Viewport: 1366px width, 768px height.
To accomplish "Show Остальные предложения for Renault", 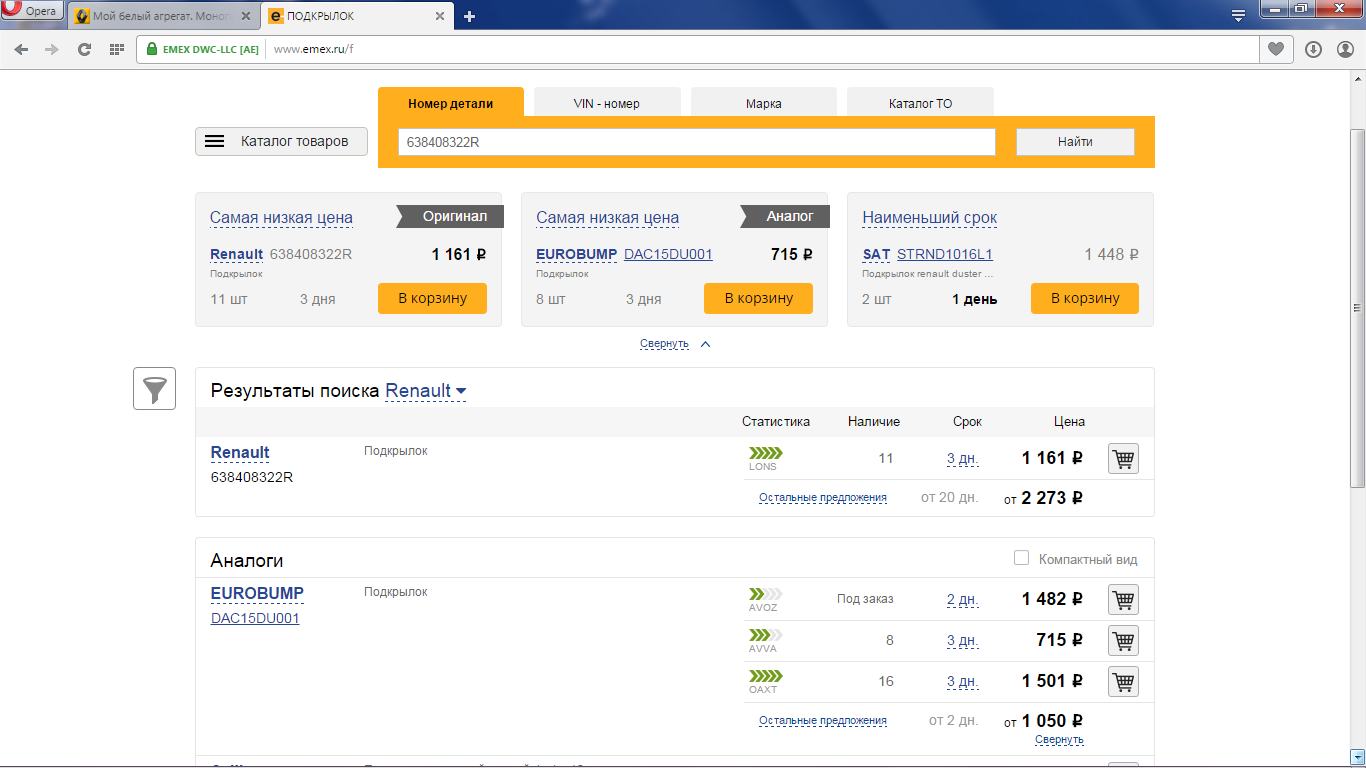I will point(823,498).
